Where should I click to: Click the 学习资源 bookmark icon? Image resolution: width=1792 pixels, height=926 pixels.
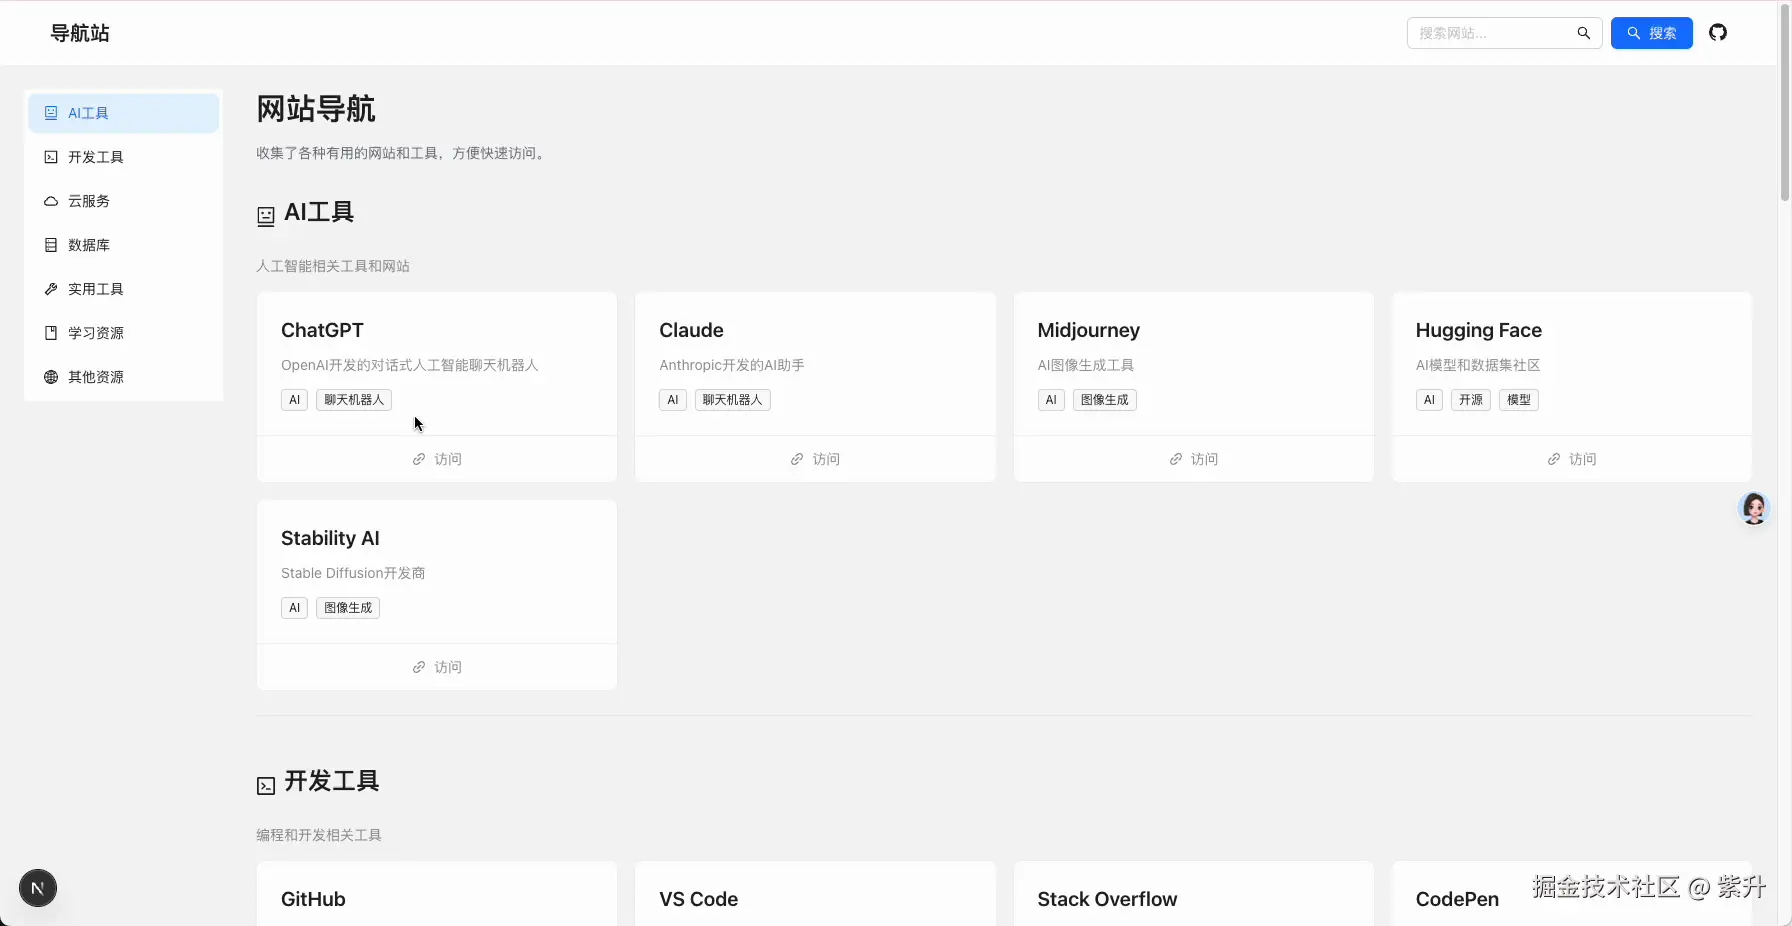pos(49,333)
